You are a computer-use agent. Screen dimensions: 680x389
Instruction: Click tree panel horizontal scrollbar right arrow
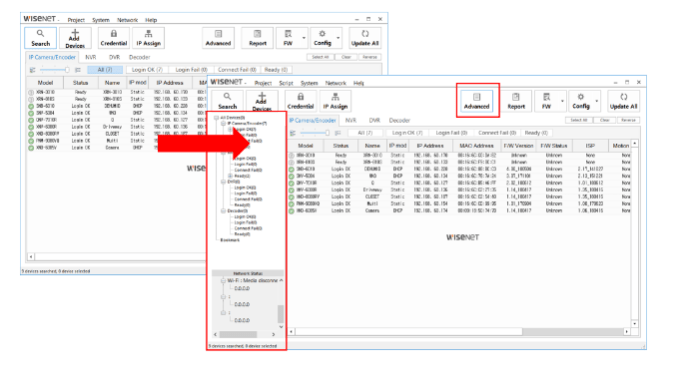pos(273,334)
